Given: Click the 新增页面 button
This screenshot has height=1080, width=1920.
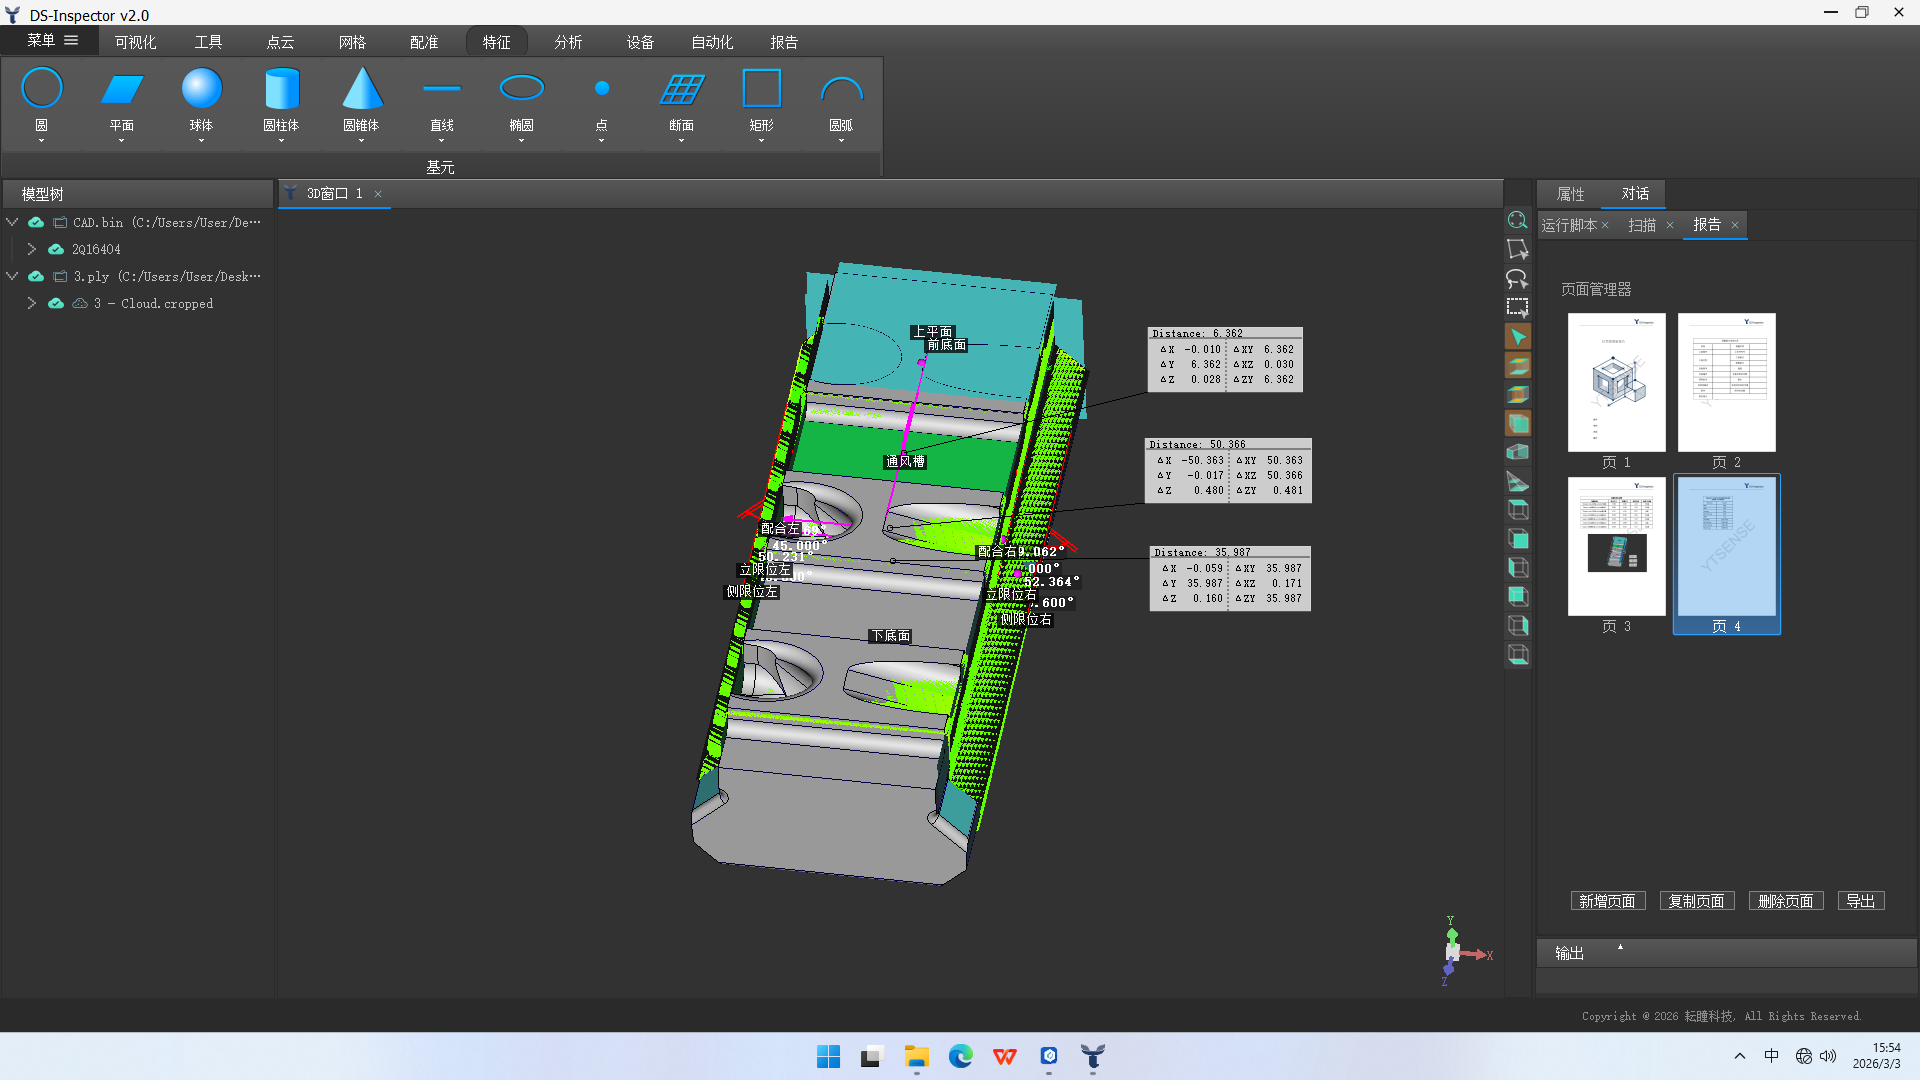Looking at the screenshot, I should point(1607,901).
